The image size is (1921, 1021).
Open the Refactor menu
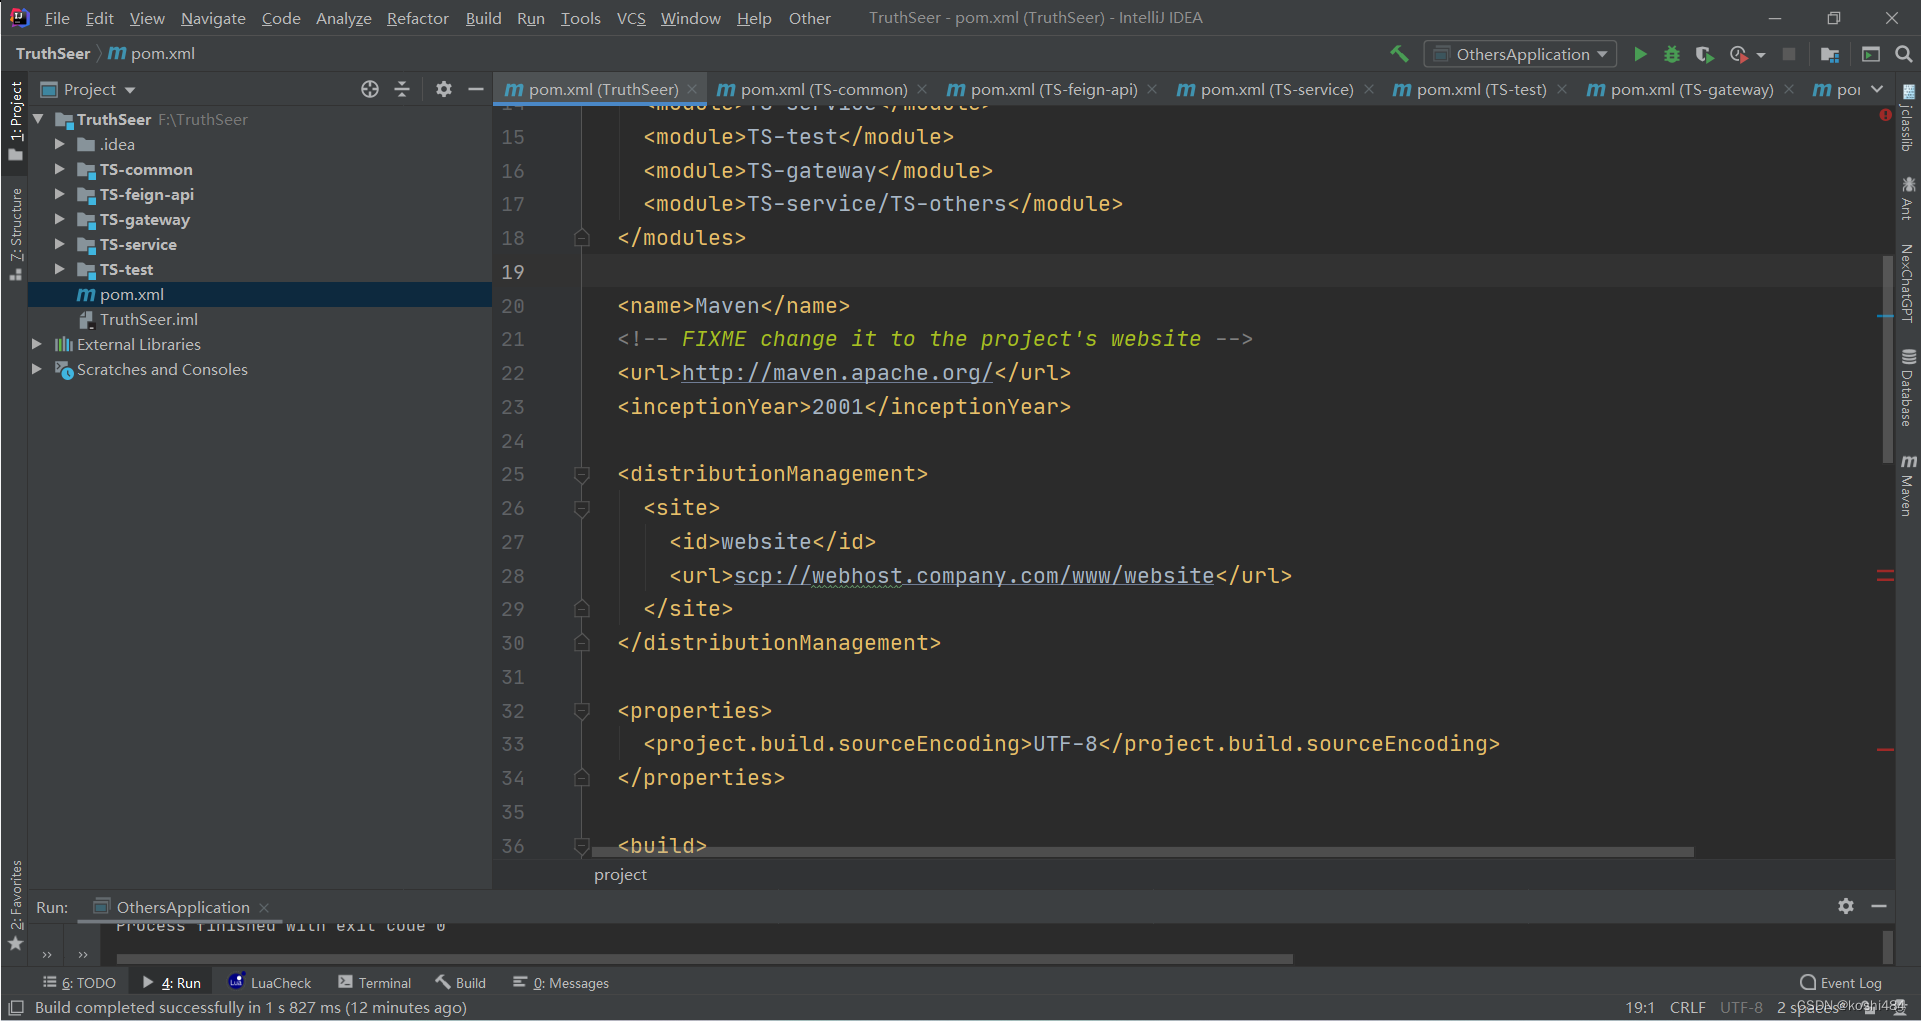[418, 18]
